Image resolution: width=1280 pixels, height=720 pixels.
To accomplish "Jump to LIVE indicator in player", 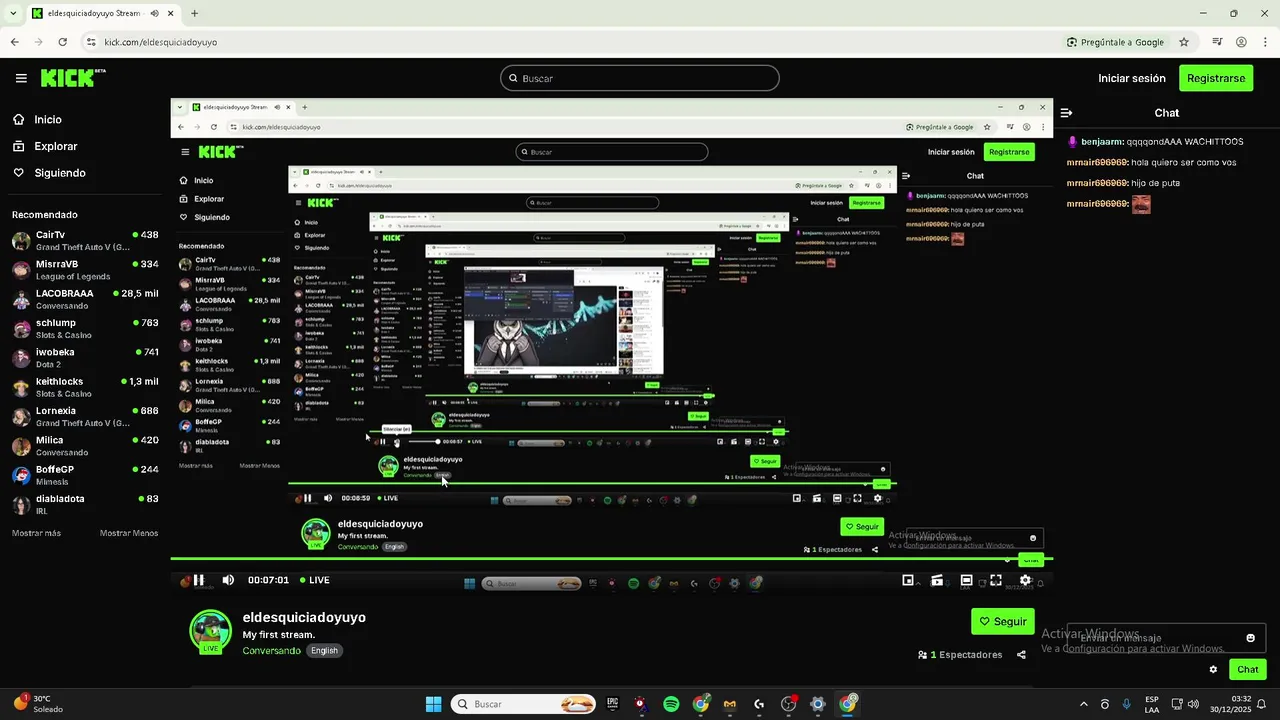I will pyautogui.click(x=313, y=580).
